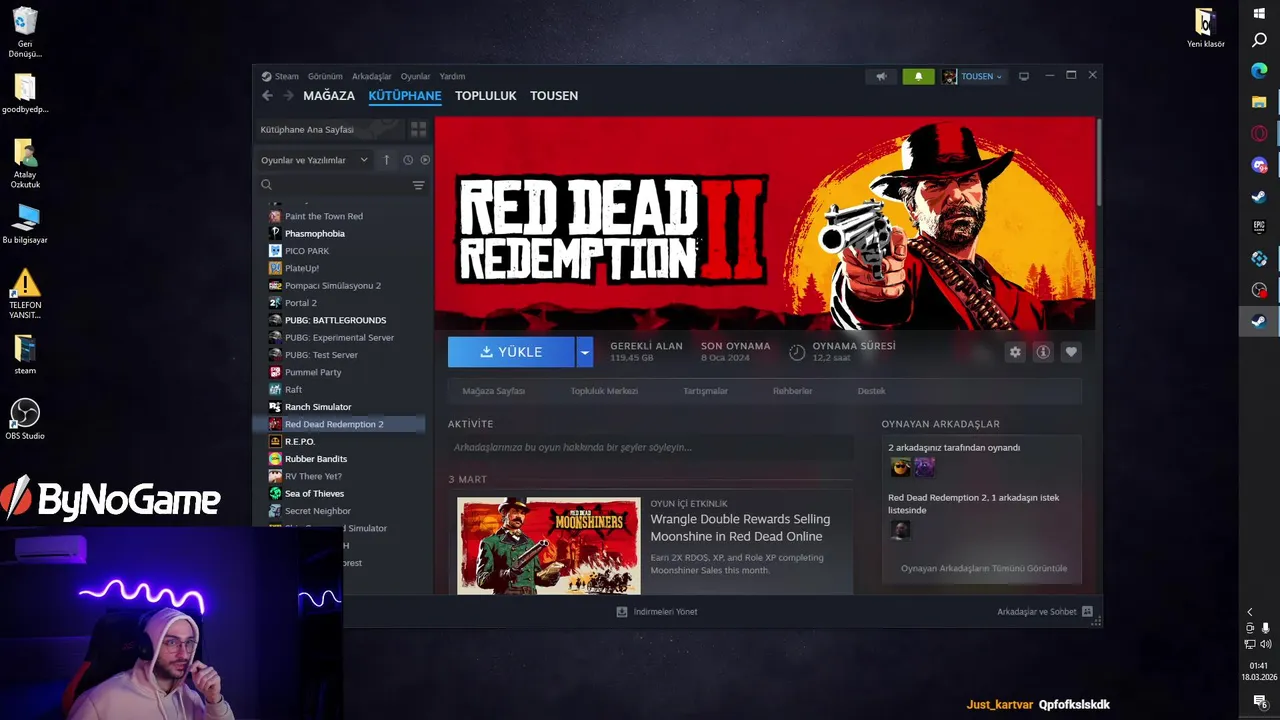Open İndirmeleri Yönet downloads
The image size is (1280, 720).
click(x=657, y=611)
